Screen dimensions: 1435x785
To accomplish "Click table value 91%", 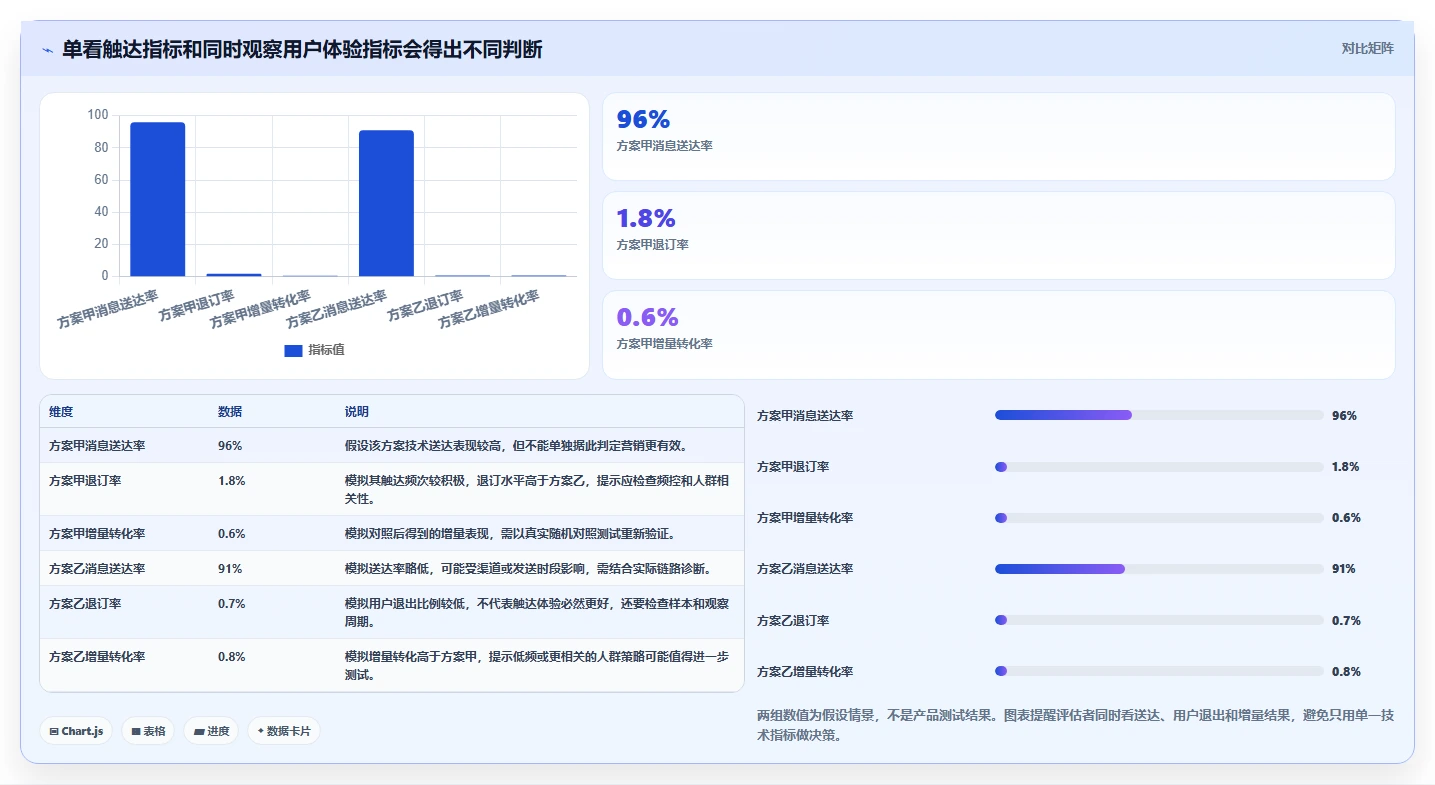I will coord(230,569).
